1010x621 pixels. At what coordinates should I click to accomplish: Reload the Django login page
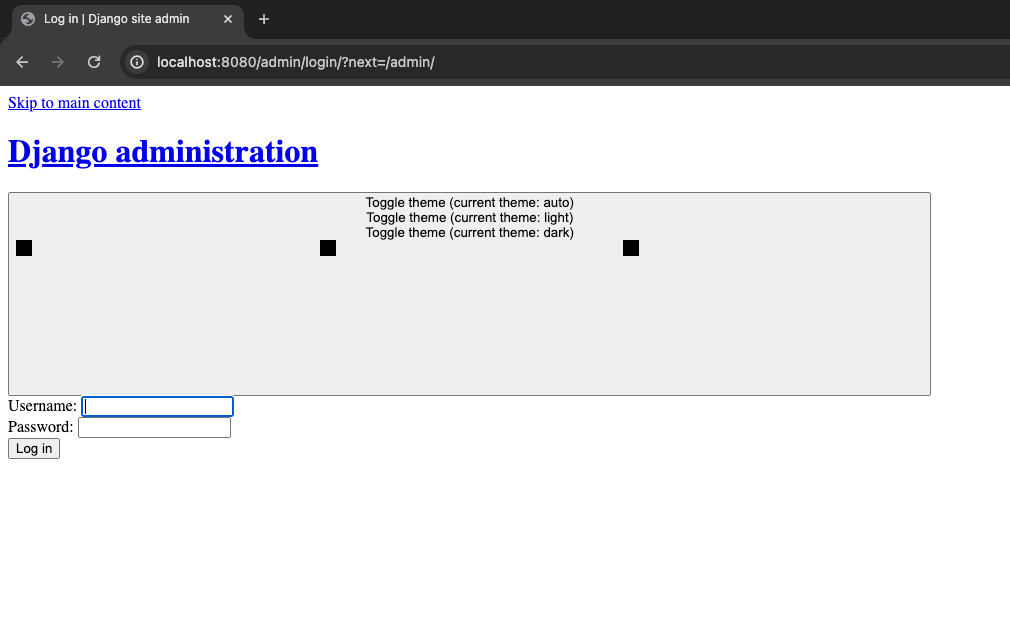pyautogui.click(x=94, y=62)
